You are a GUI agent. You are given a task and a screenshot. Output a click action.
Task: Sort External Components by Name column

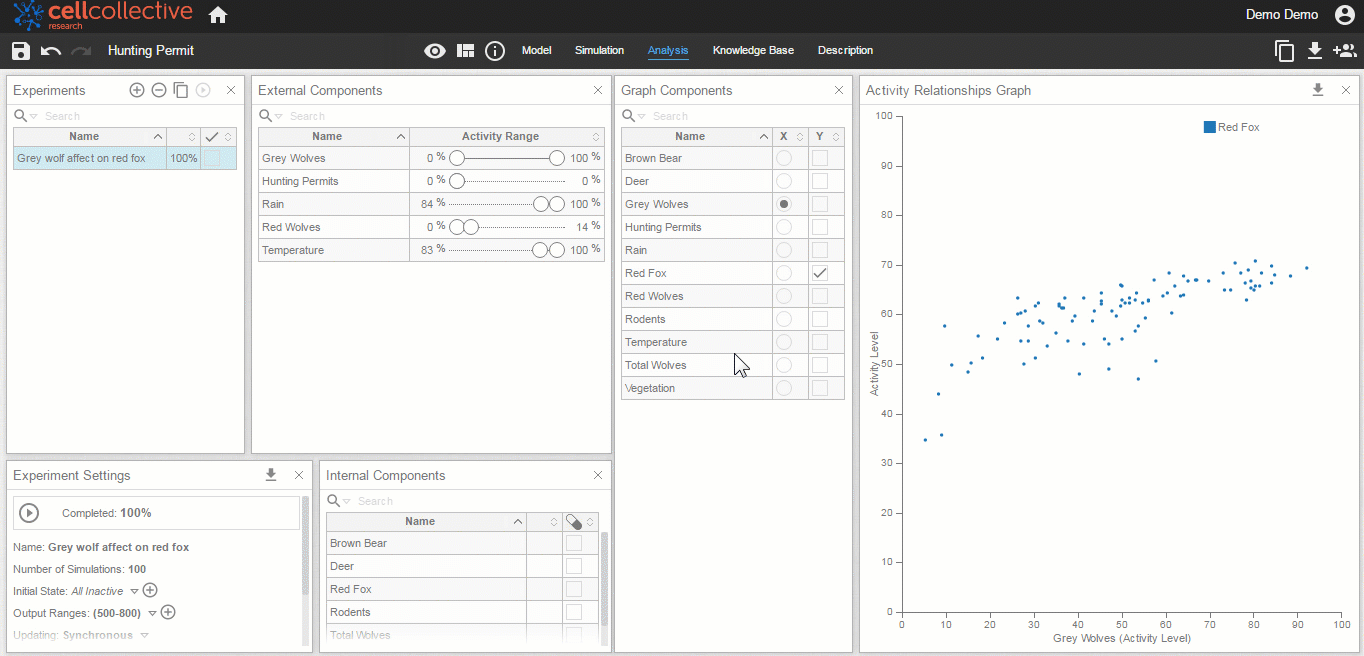tap(334, 136)
